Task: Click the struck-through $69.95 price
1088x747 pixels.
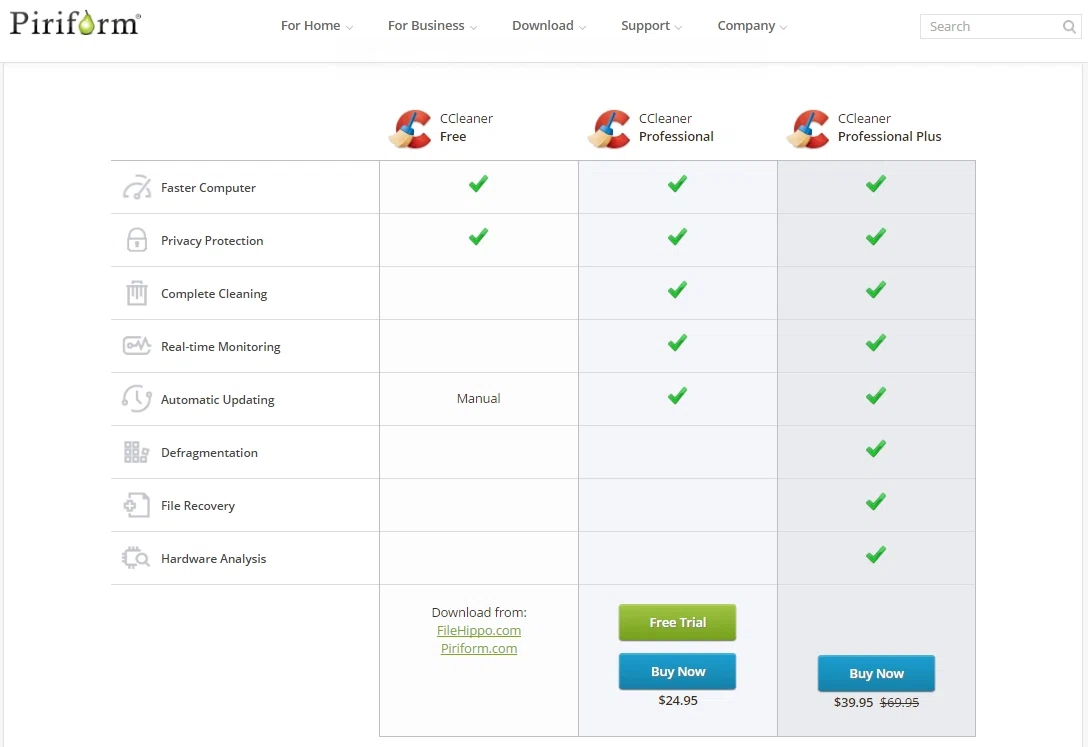Action: point(899,703)
